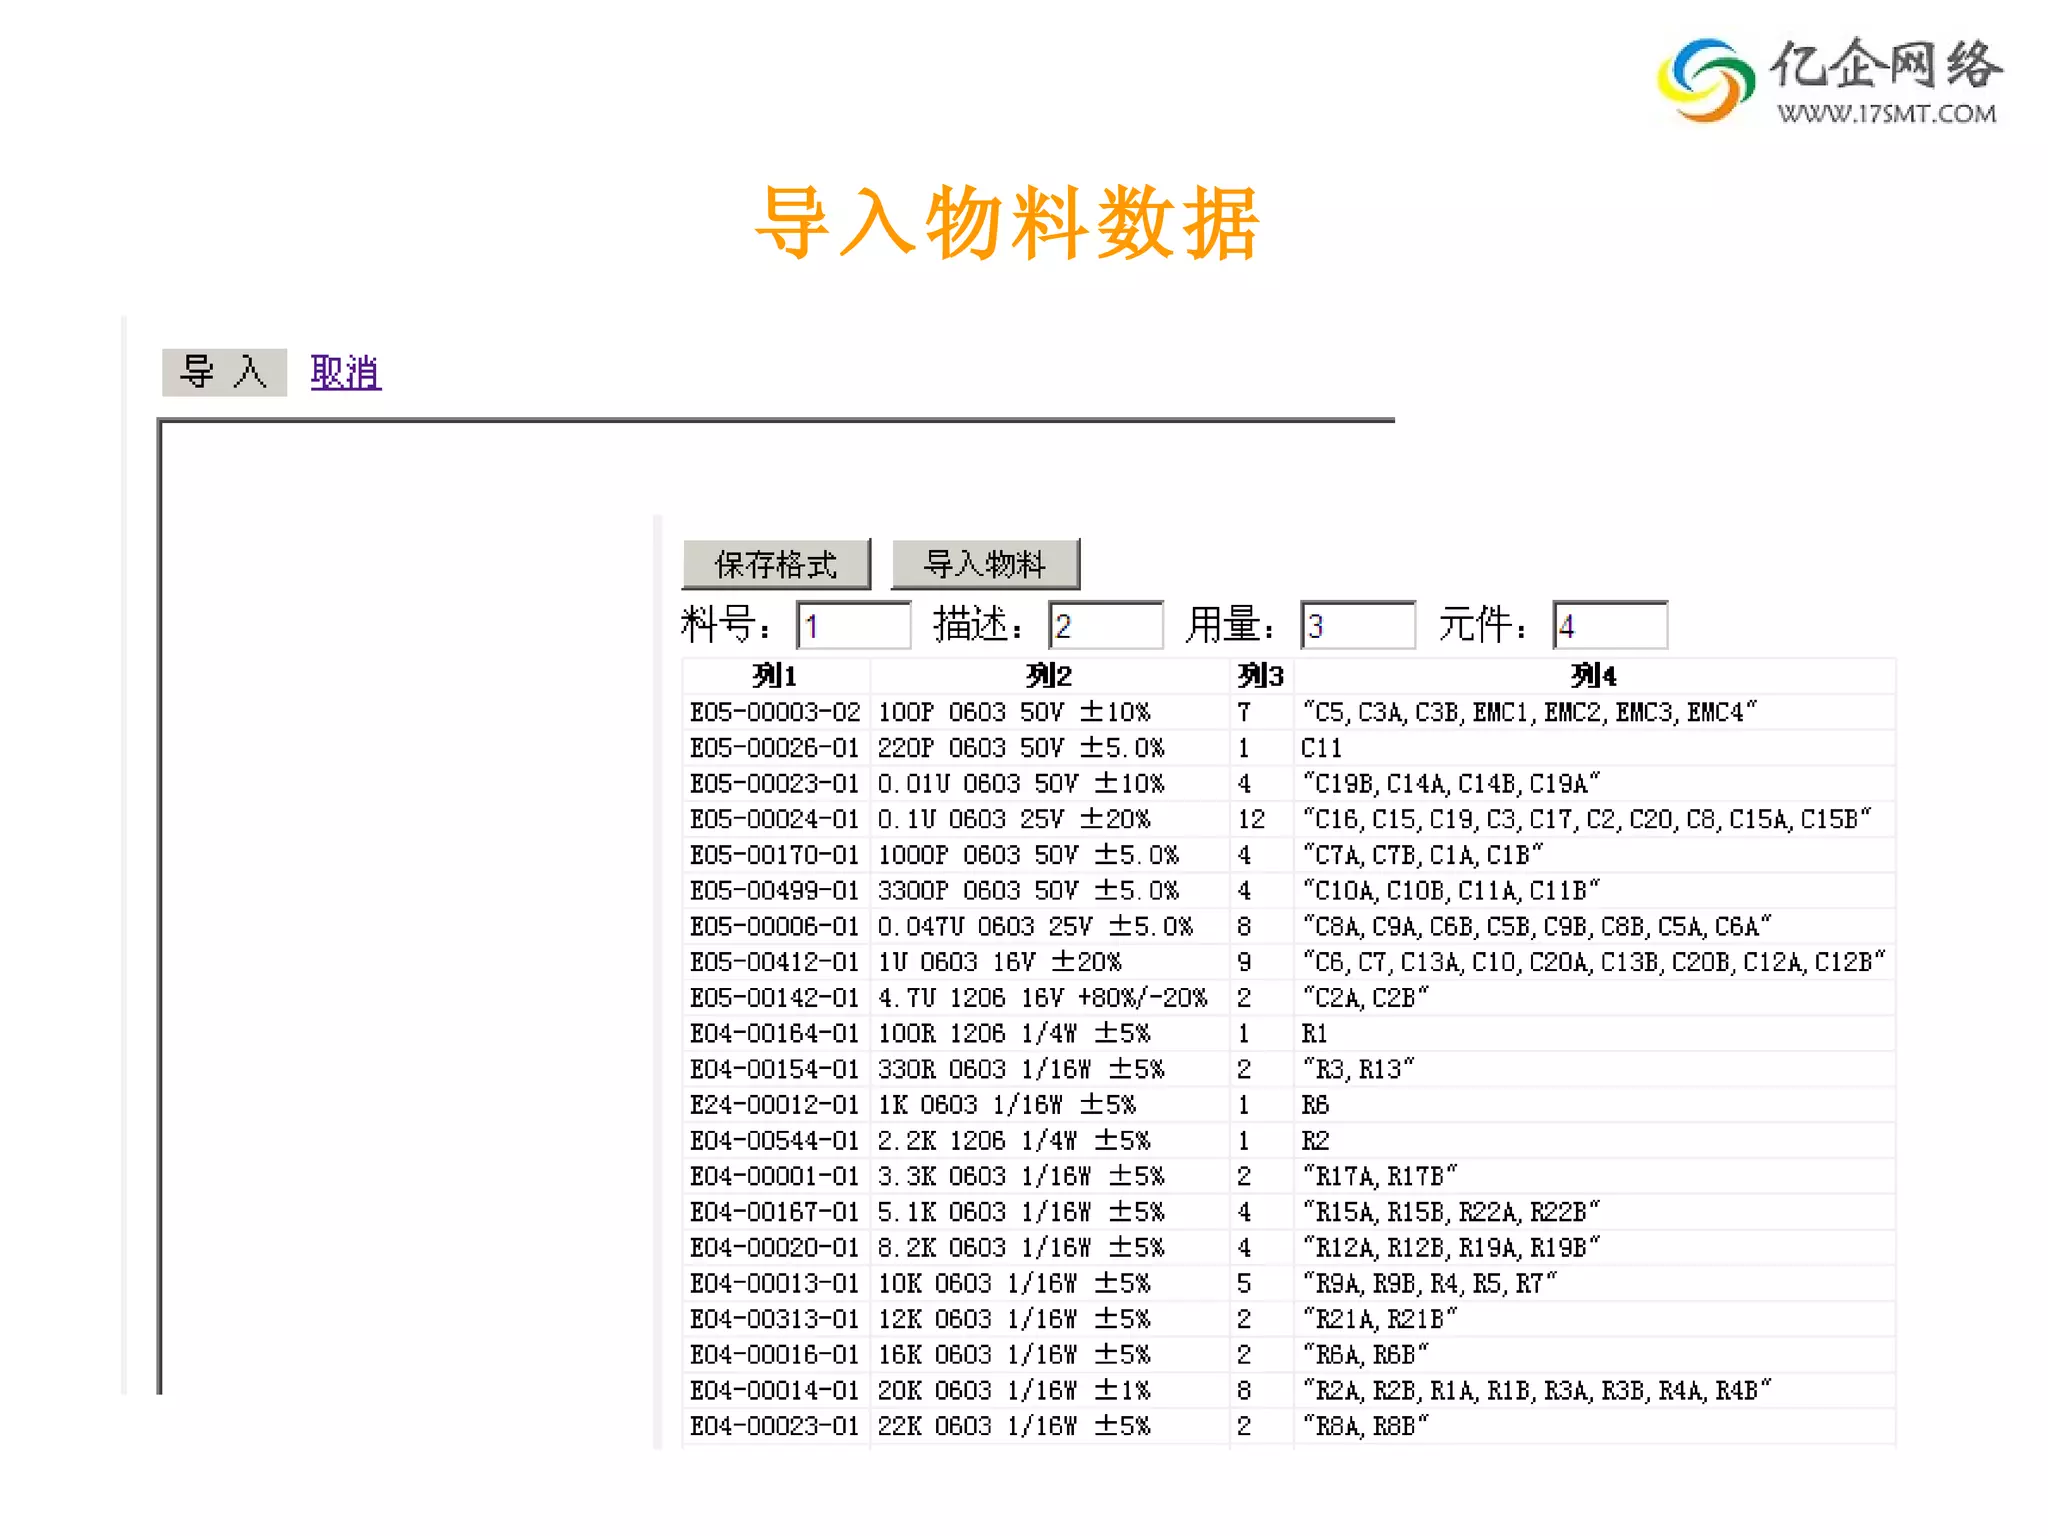Click description 0.01U 0603 50V ±10%
This screenshot has width=2048, height=1536.
(1050, 783)
